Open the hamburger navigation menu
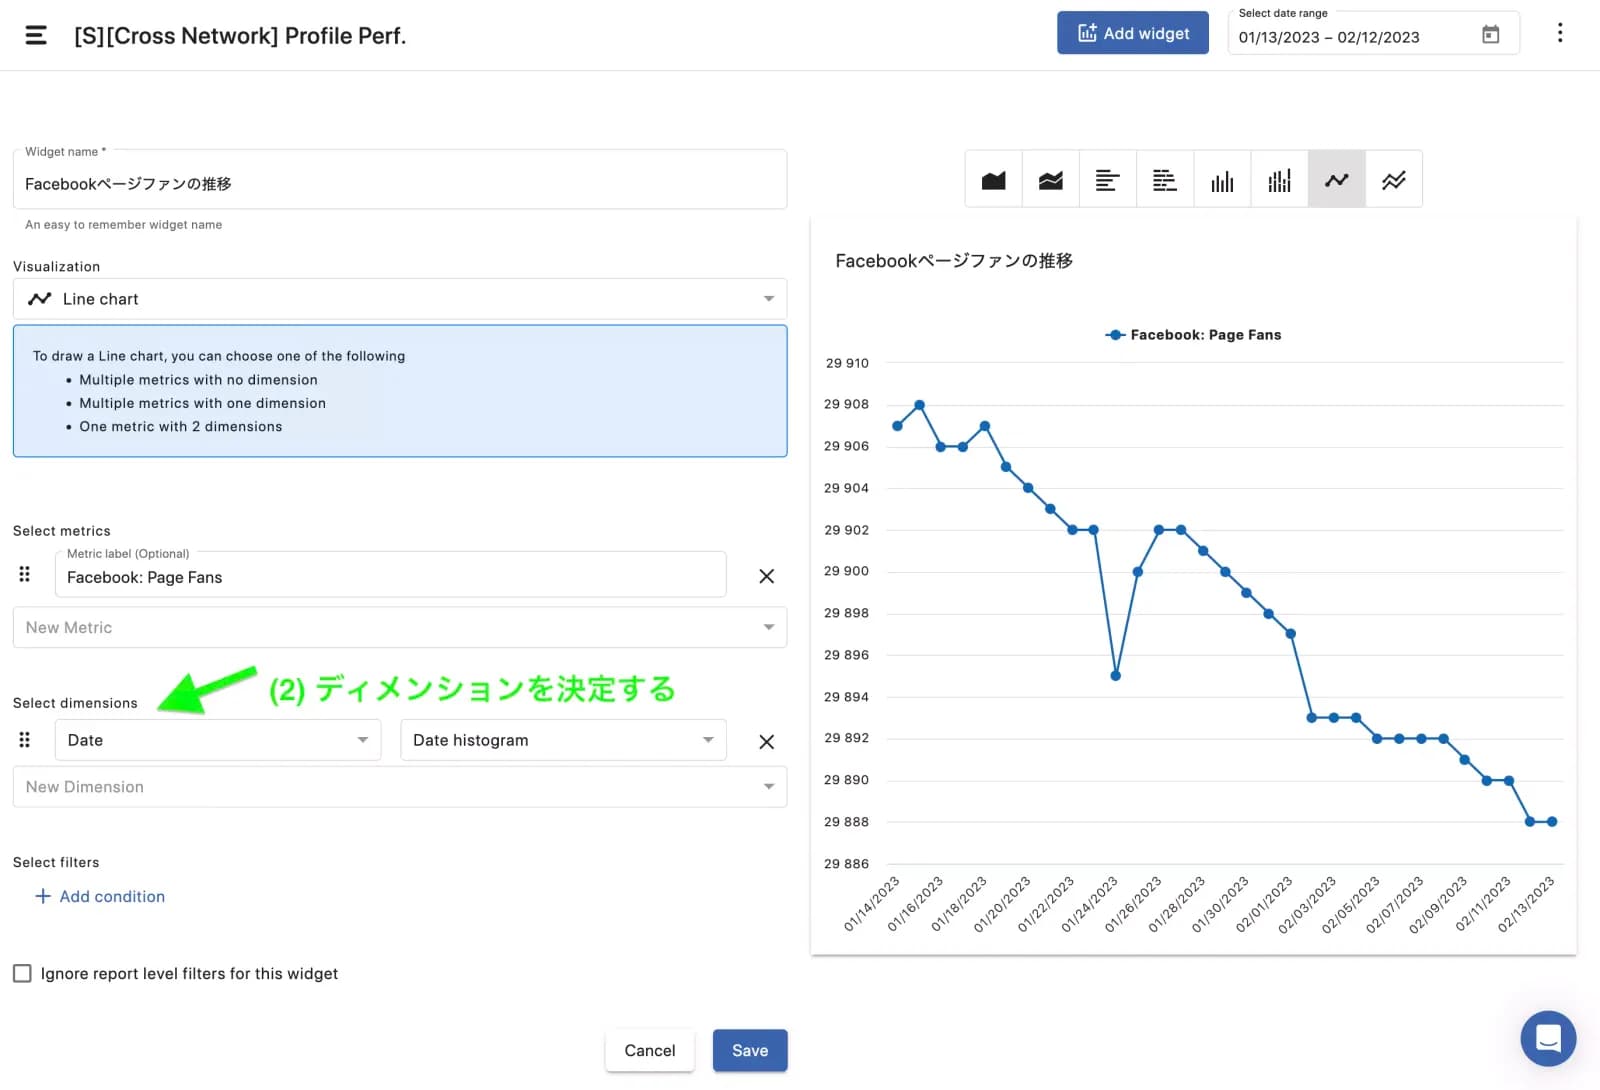1600x1090 pixels. [36, 36]
